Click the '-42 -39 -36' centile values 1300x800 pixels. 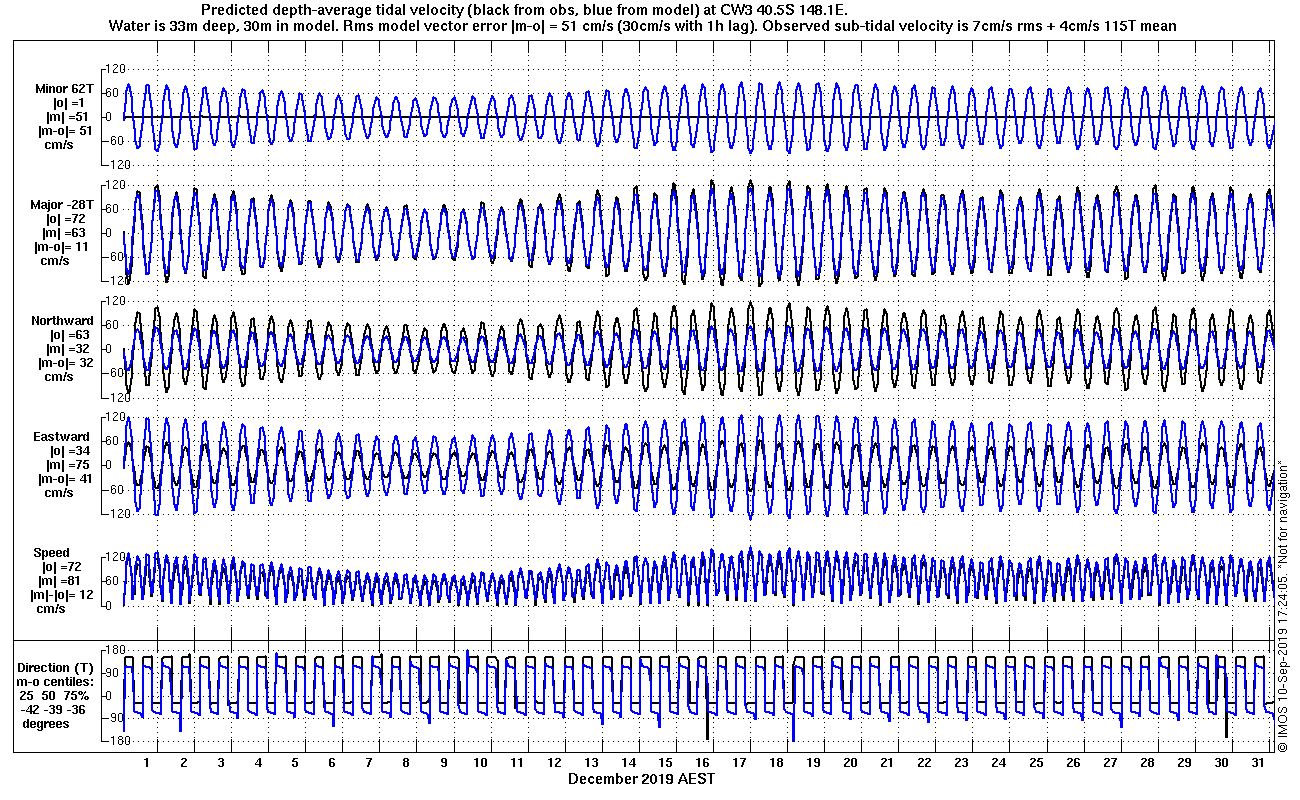[x=54, y=709]
